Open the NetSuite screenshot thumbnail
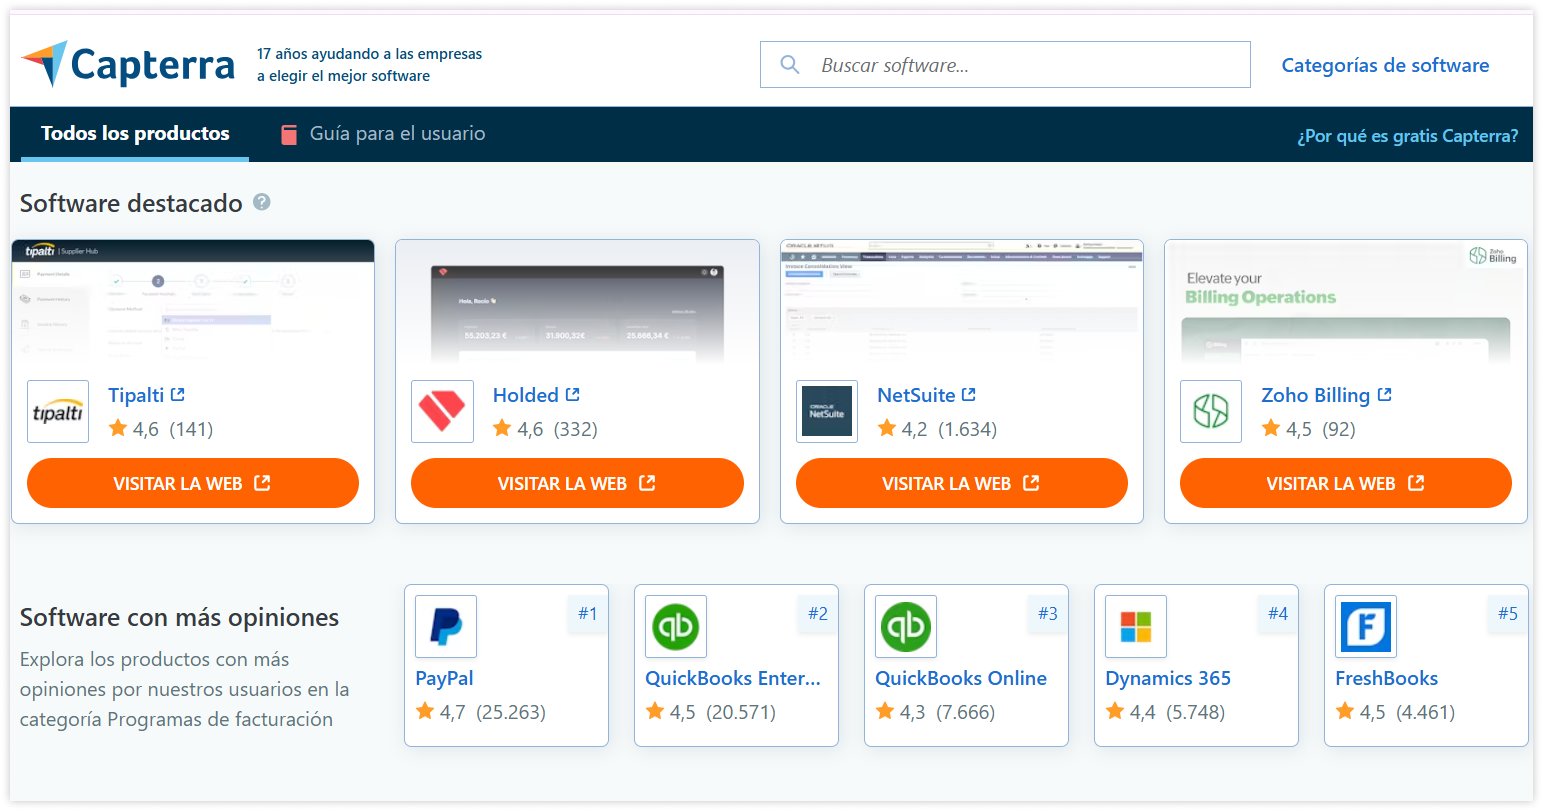Screen dimensions: 1543x811 (x=961, y=300)
